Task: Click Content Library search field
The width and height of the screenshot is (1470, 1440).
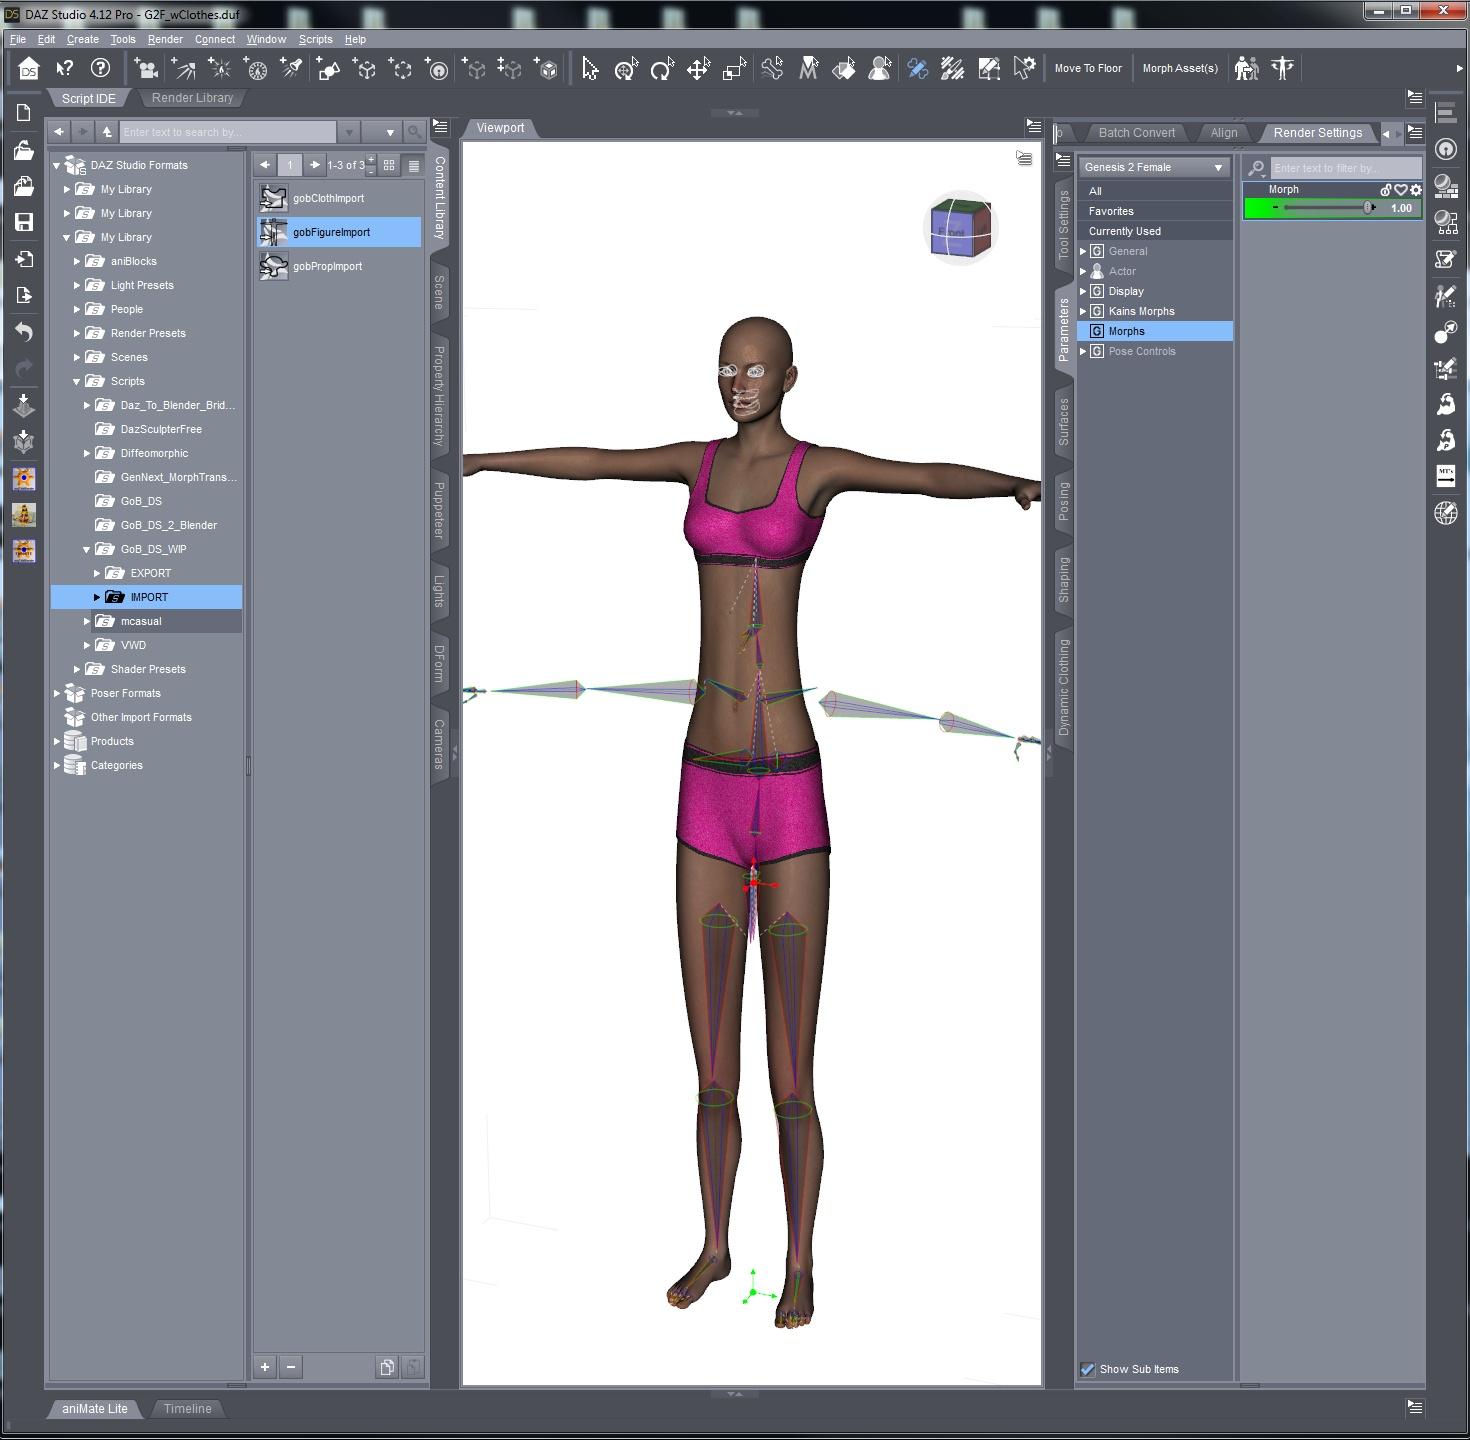Action: click(228, 132)
